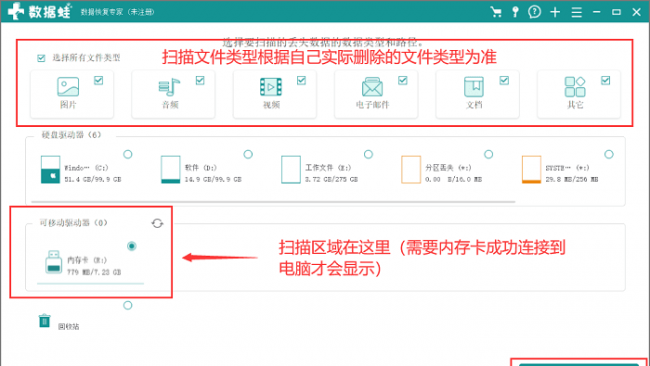Open the help question mark icon
The image size is (650, 366).
pyautogui.click(x=535, y=12)
